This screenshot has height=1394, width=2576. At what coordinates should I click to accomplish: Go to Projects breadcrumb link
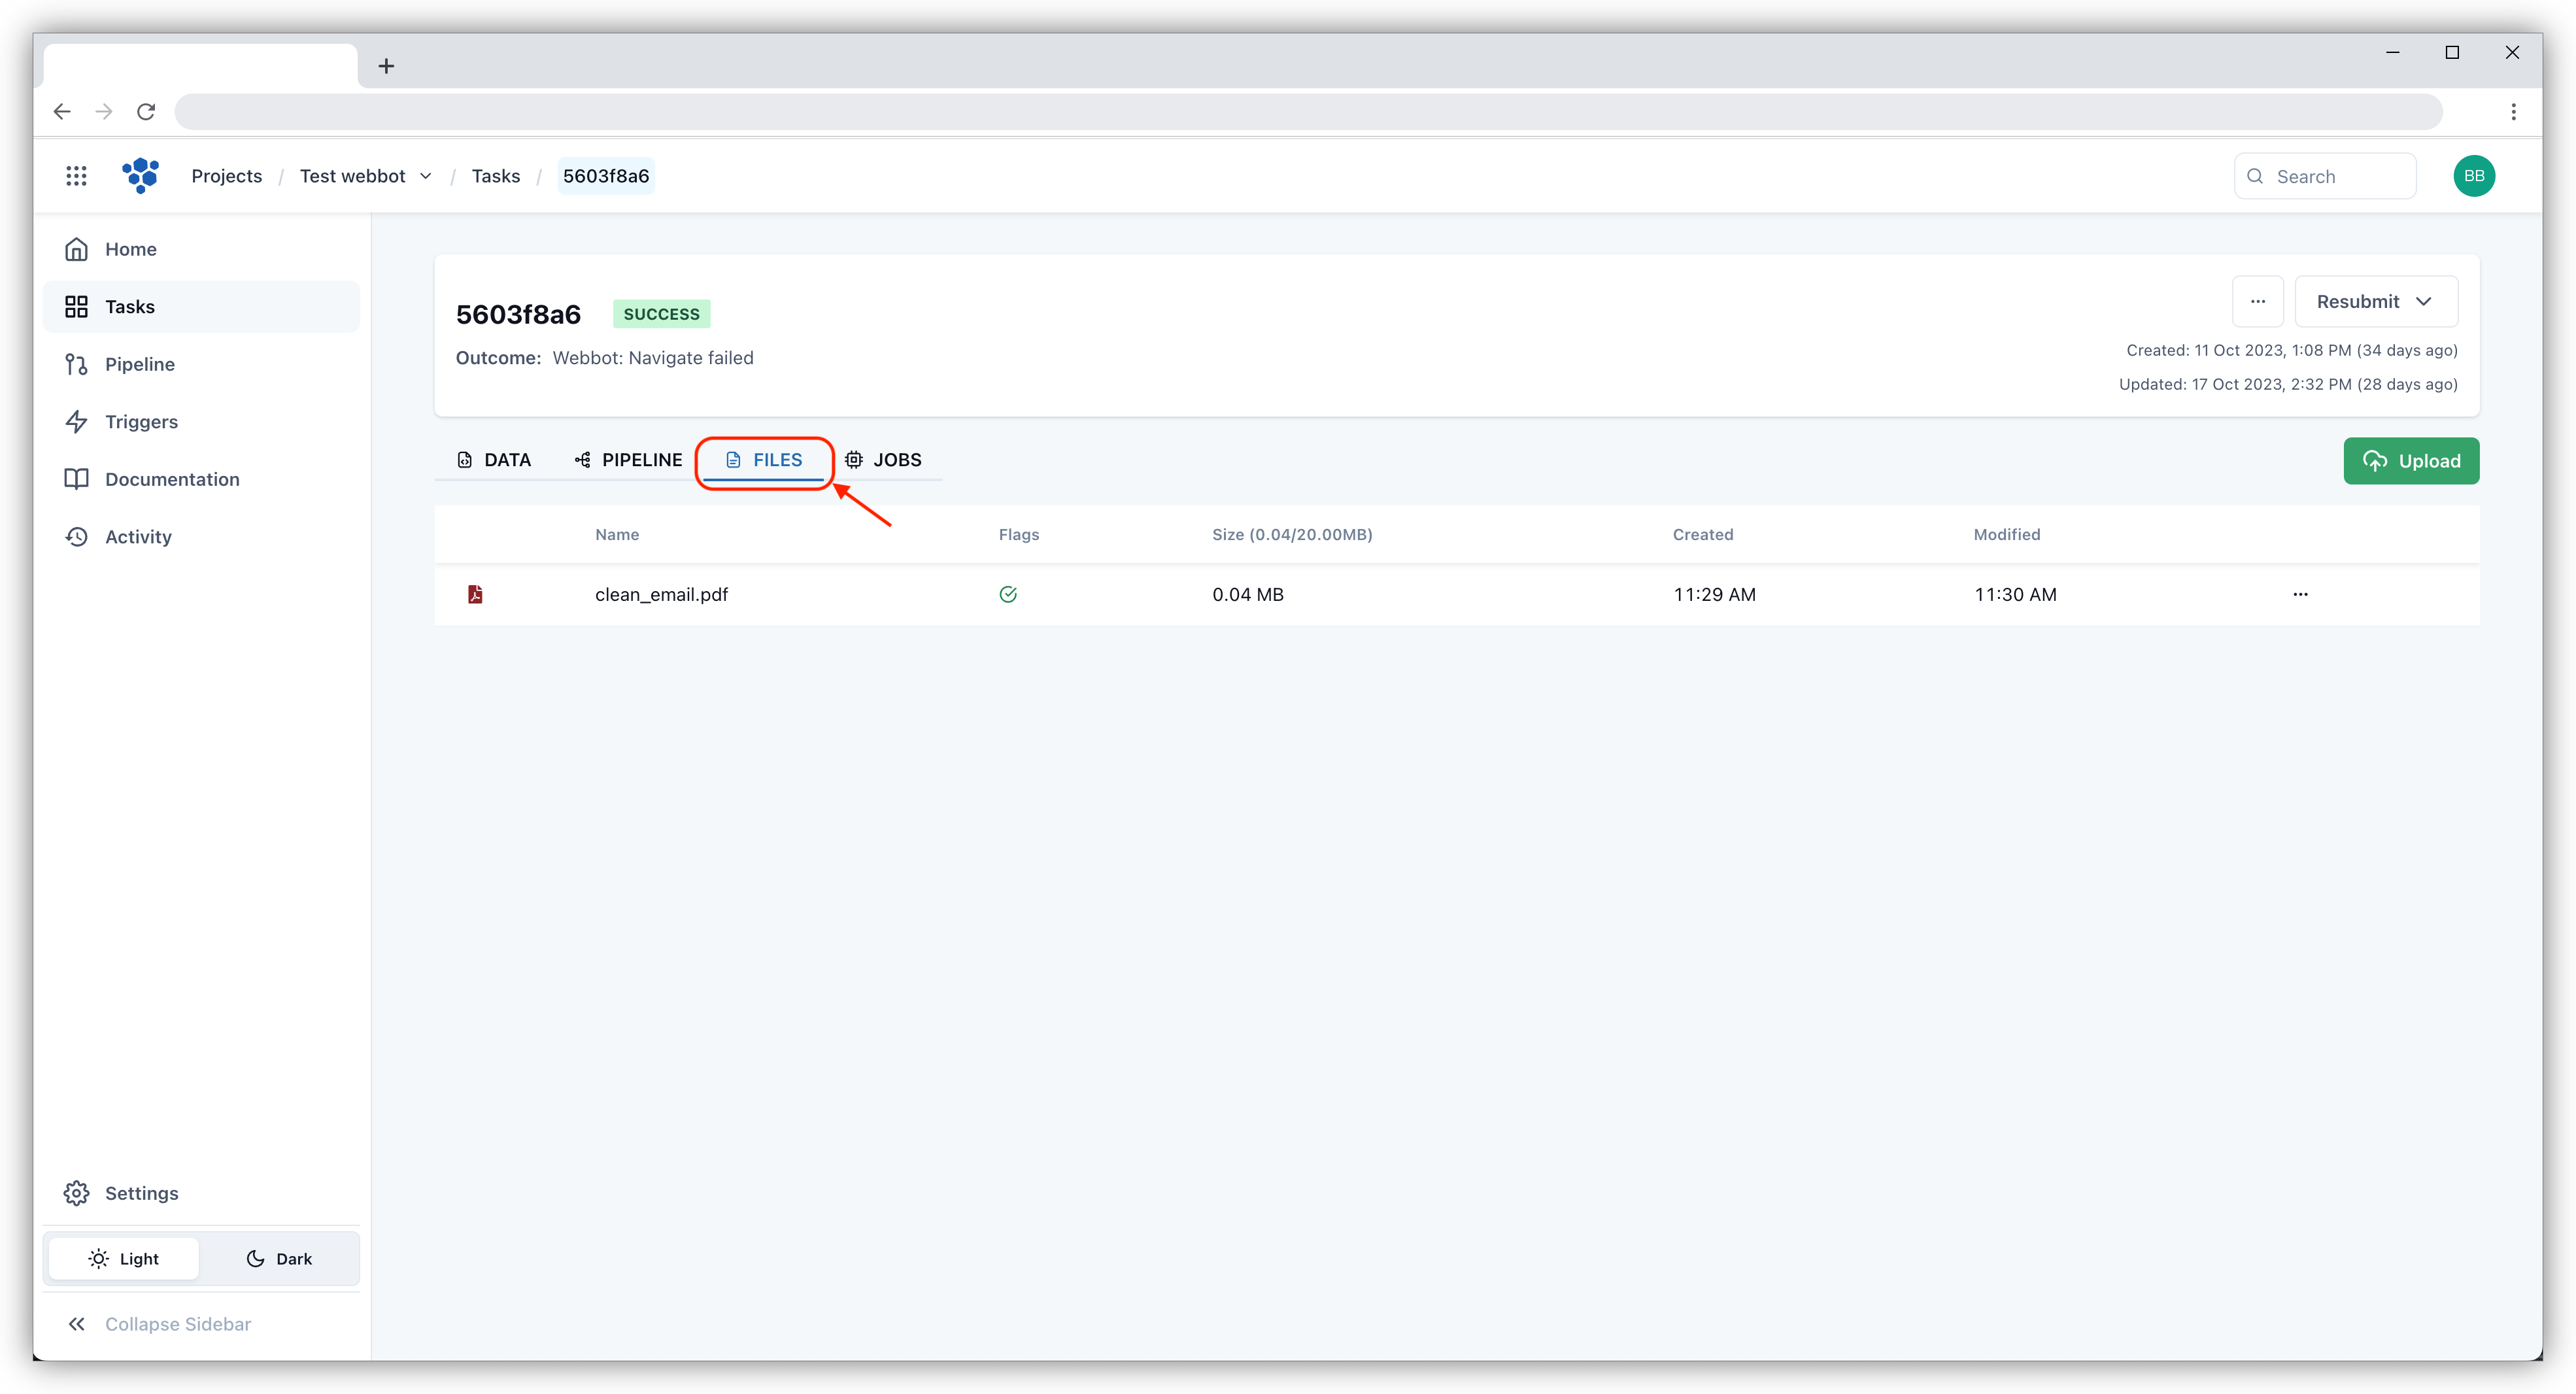(x=227, y=176)
